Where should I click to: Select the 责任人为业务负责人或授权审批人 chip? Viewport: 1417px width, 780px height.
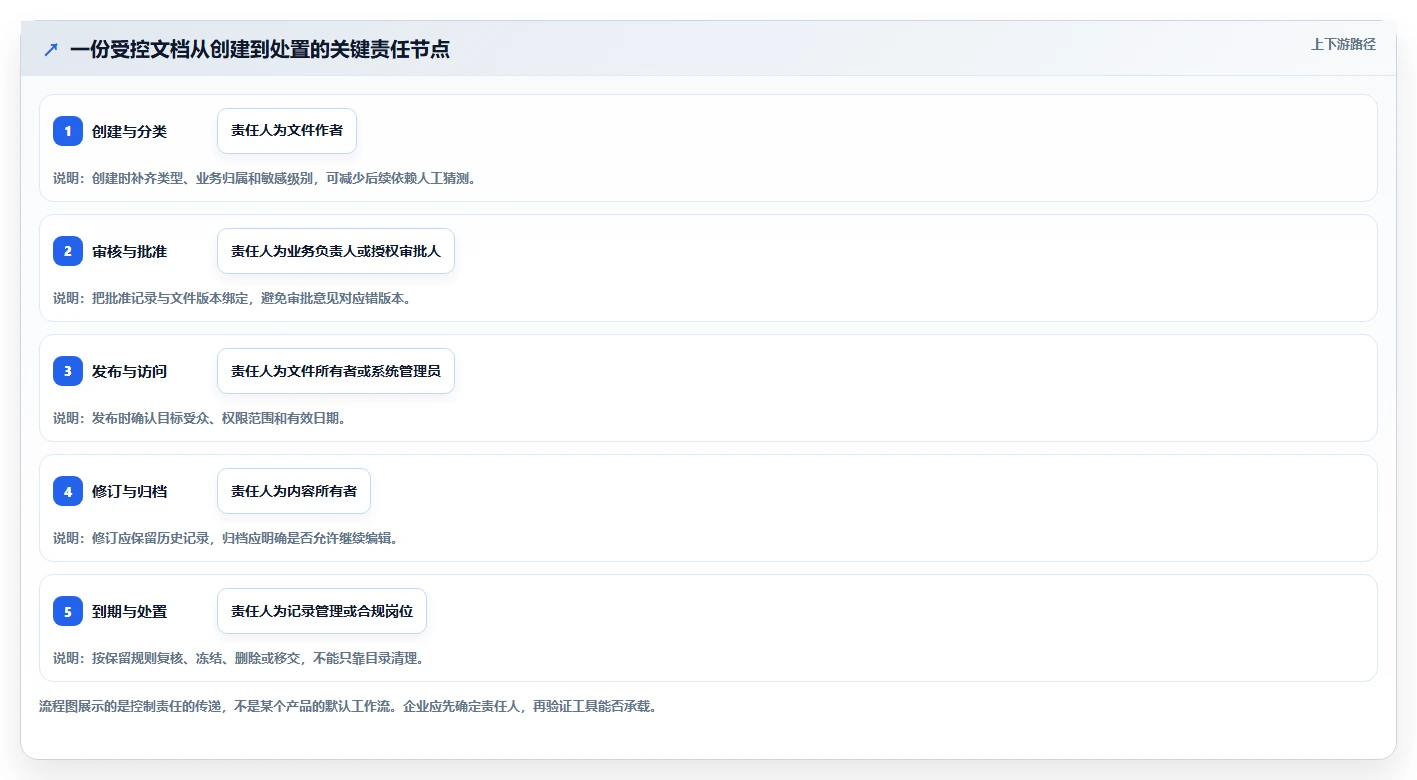point(336,251)
